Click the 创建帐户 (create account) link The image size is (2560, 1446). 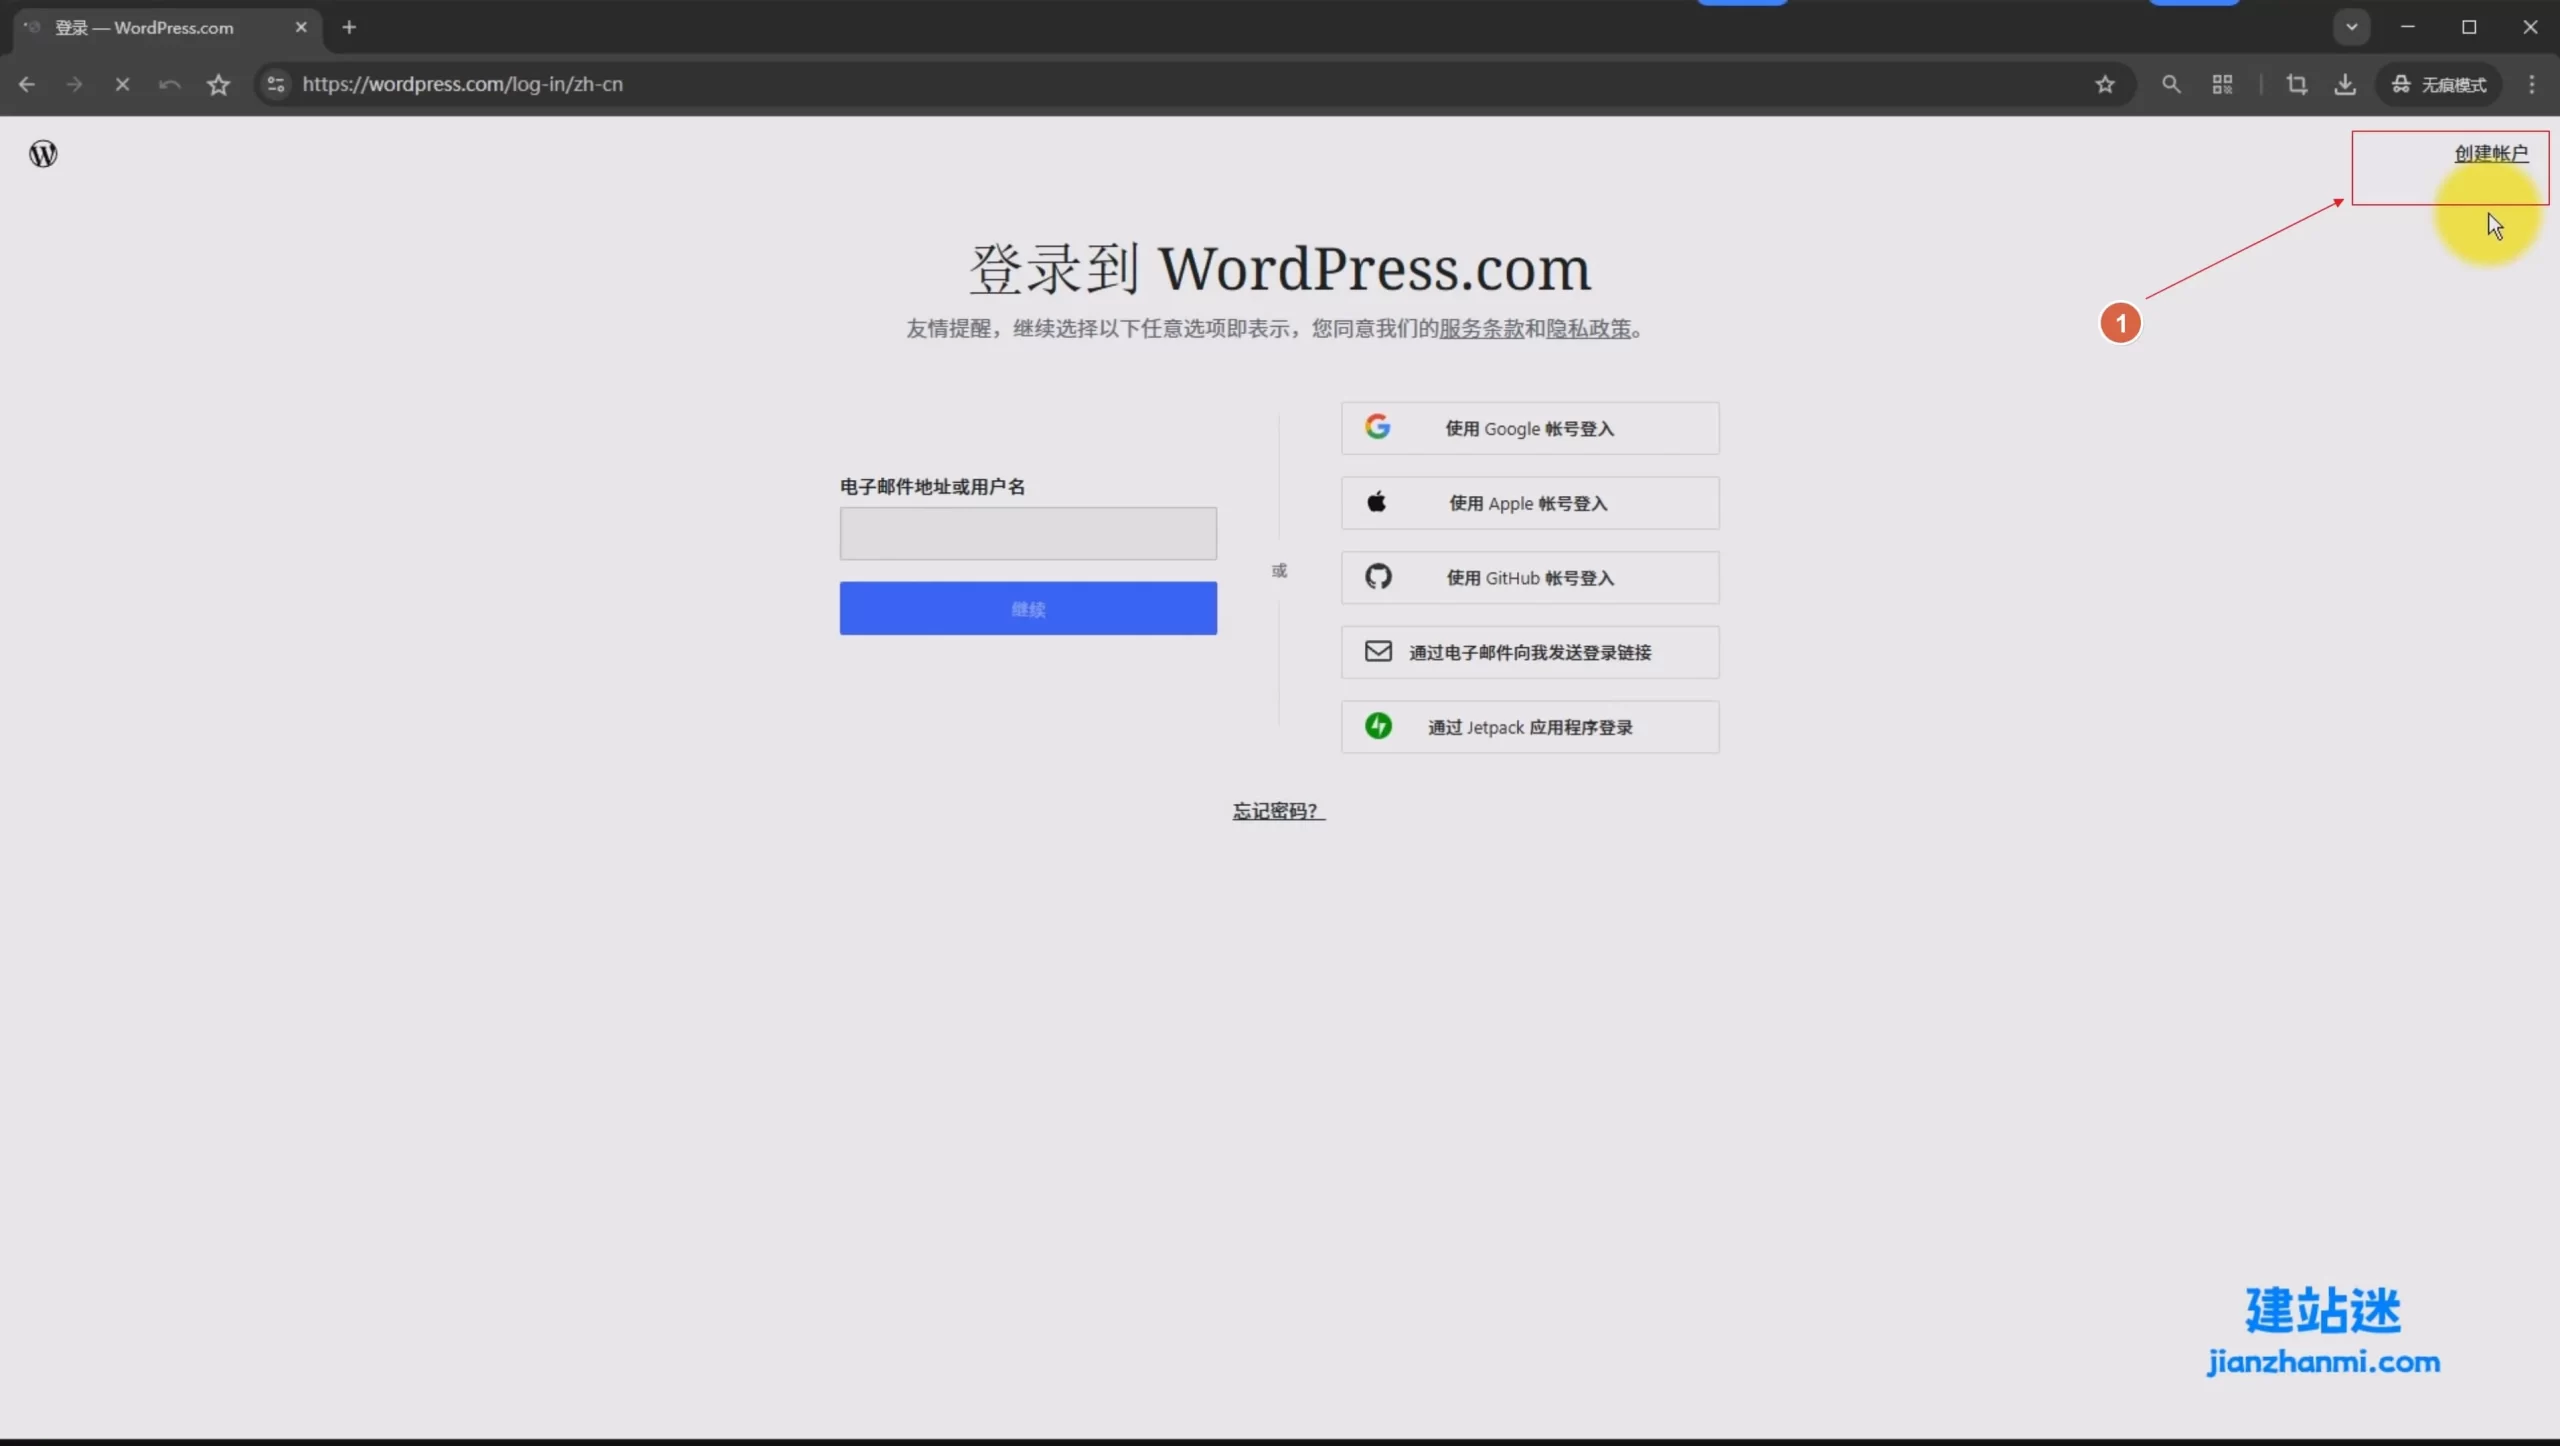tap(2490, 153)
